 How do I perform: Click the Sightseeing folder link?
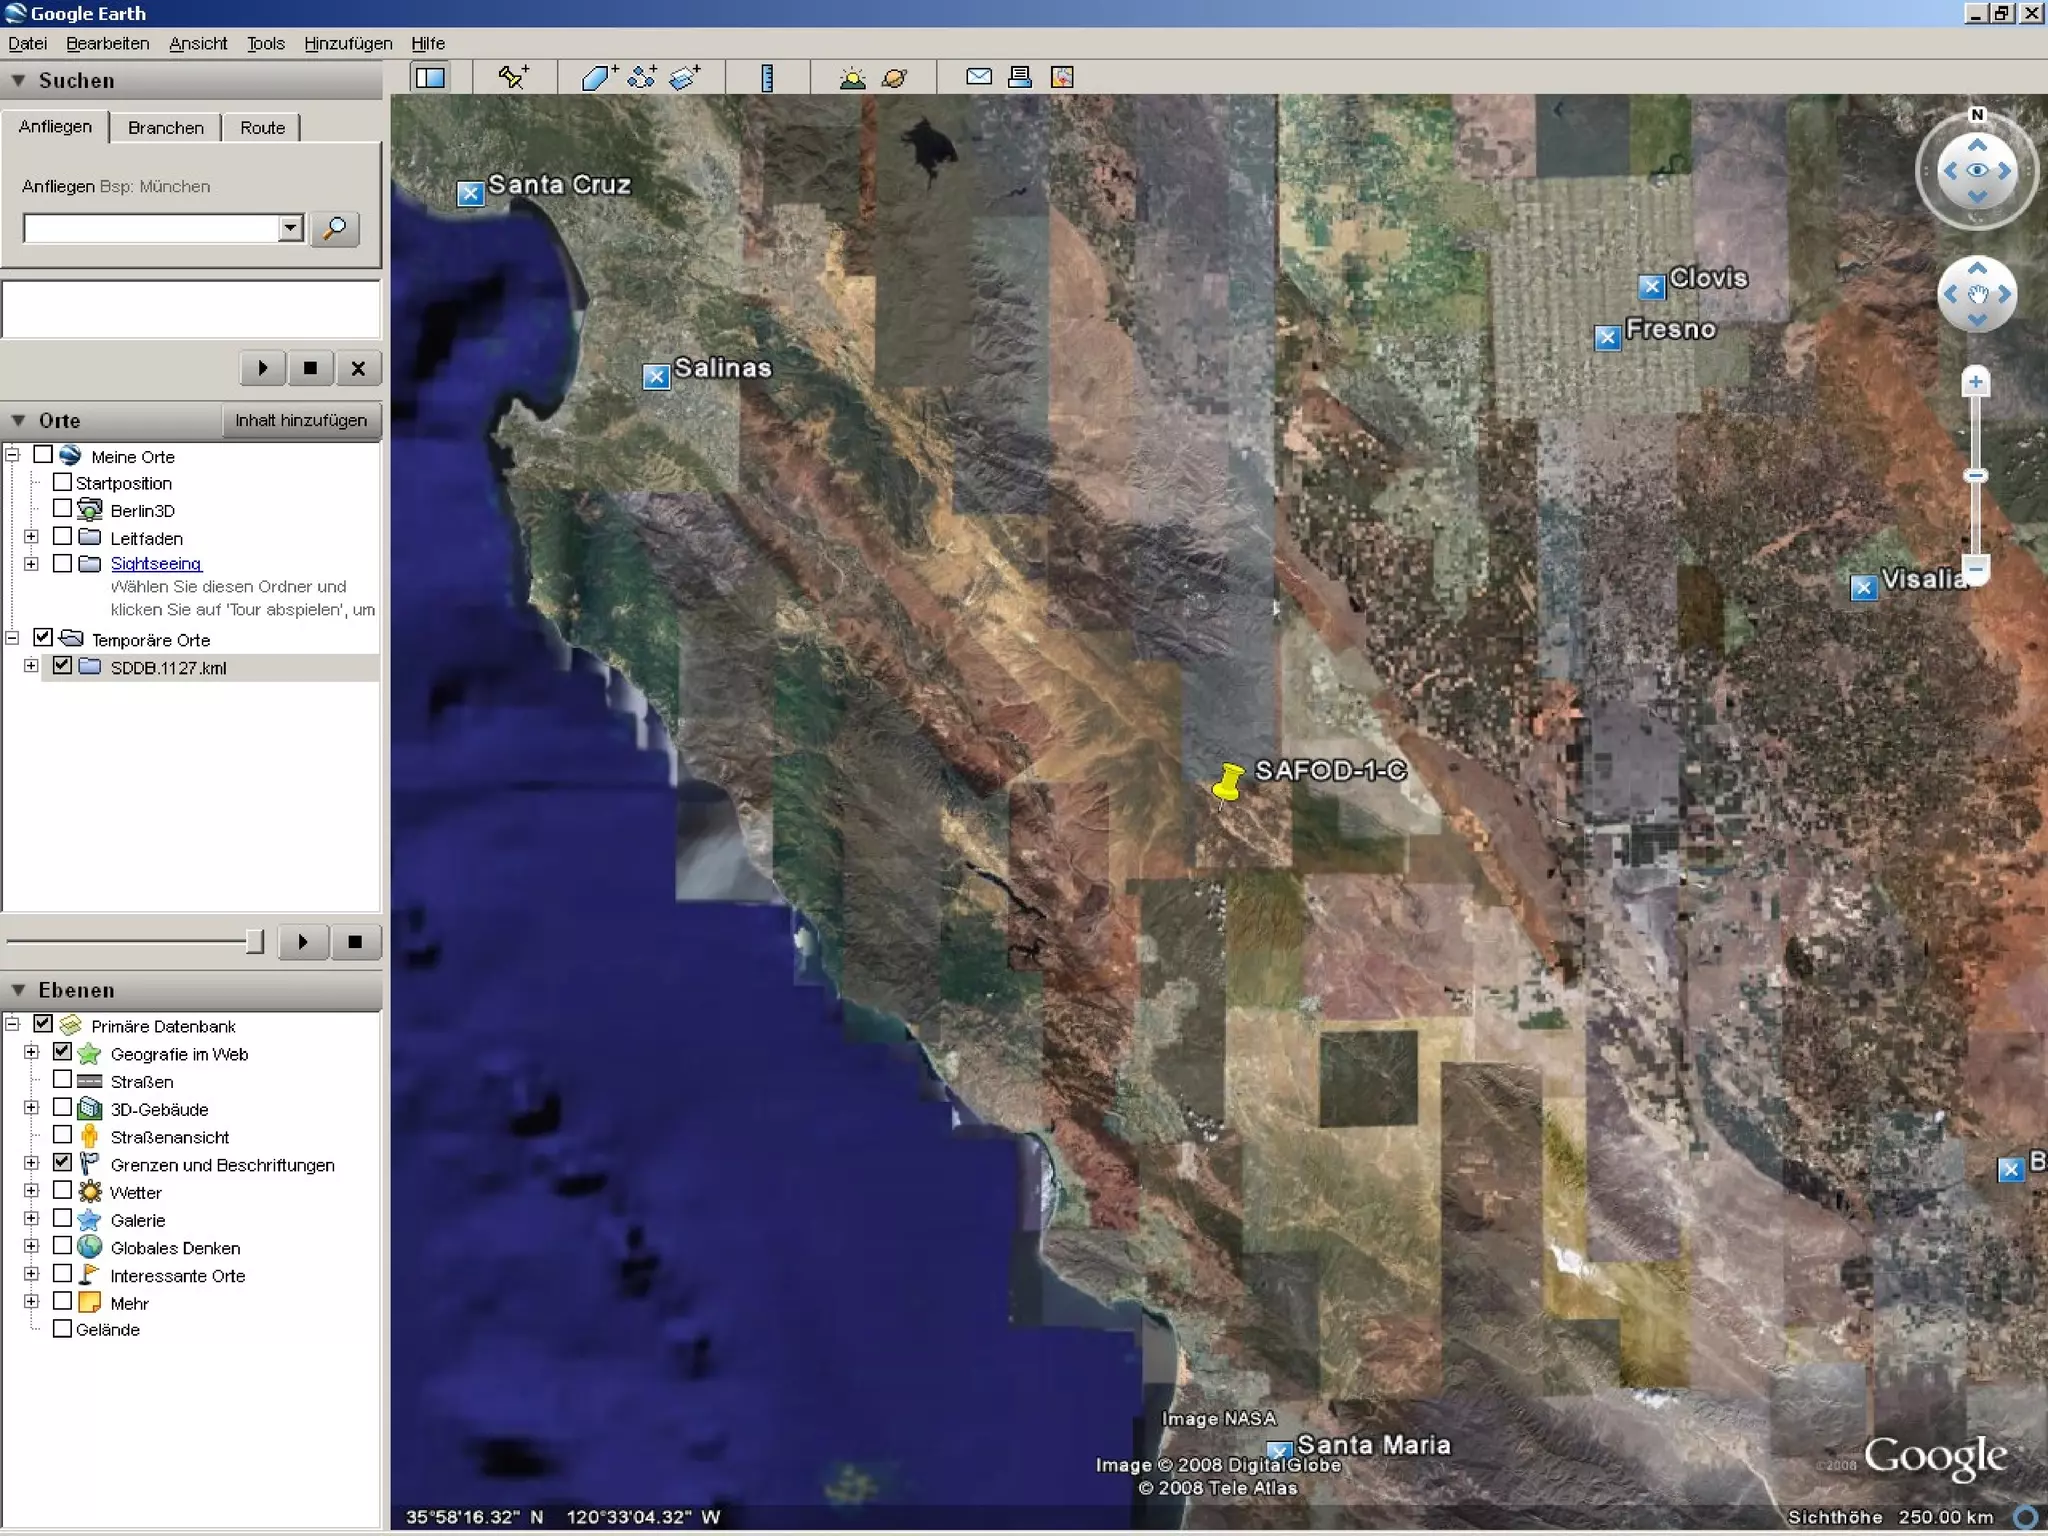[156, 563]
